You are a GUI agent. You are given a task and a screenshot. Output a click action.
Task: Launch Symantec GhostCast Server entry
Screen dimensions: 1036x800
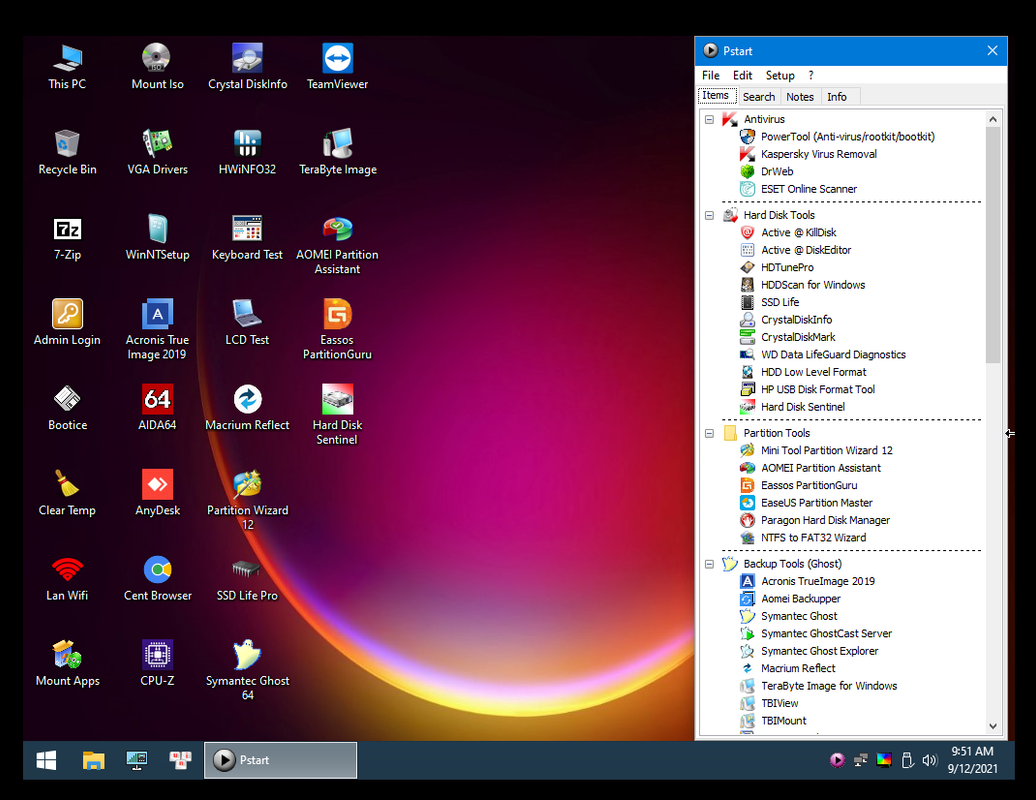817,634
